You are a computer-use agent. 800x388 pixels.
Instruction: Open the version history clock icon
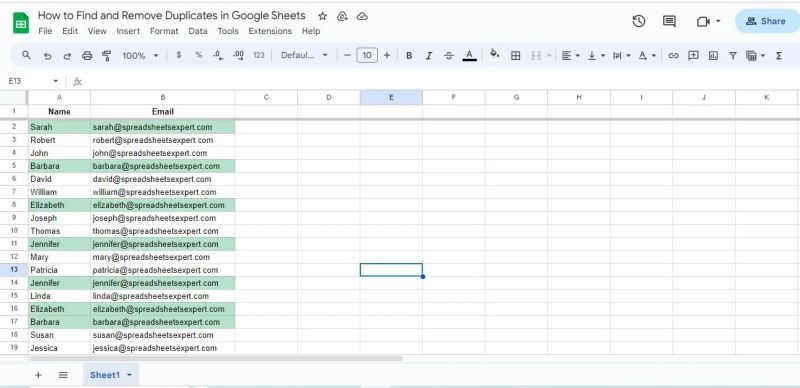639,21
